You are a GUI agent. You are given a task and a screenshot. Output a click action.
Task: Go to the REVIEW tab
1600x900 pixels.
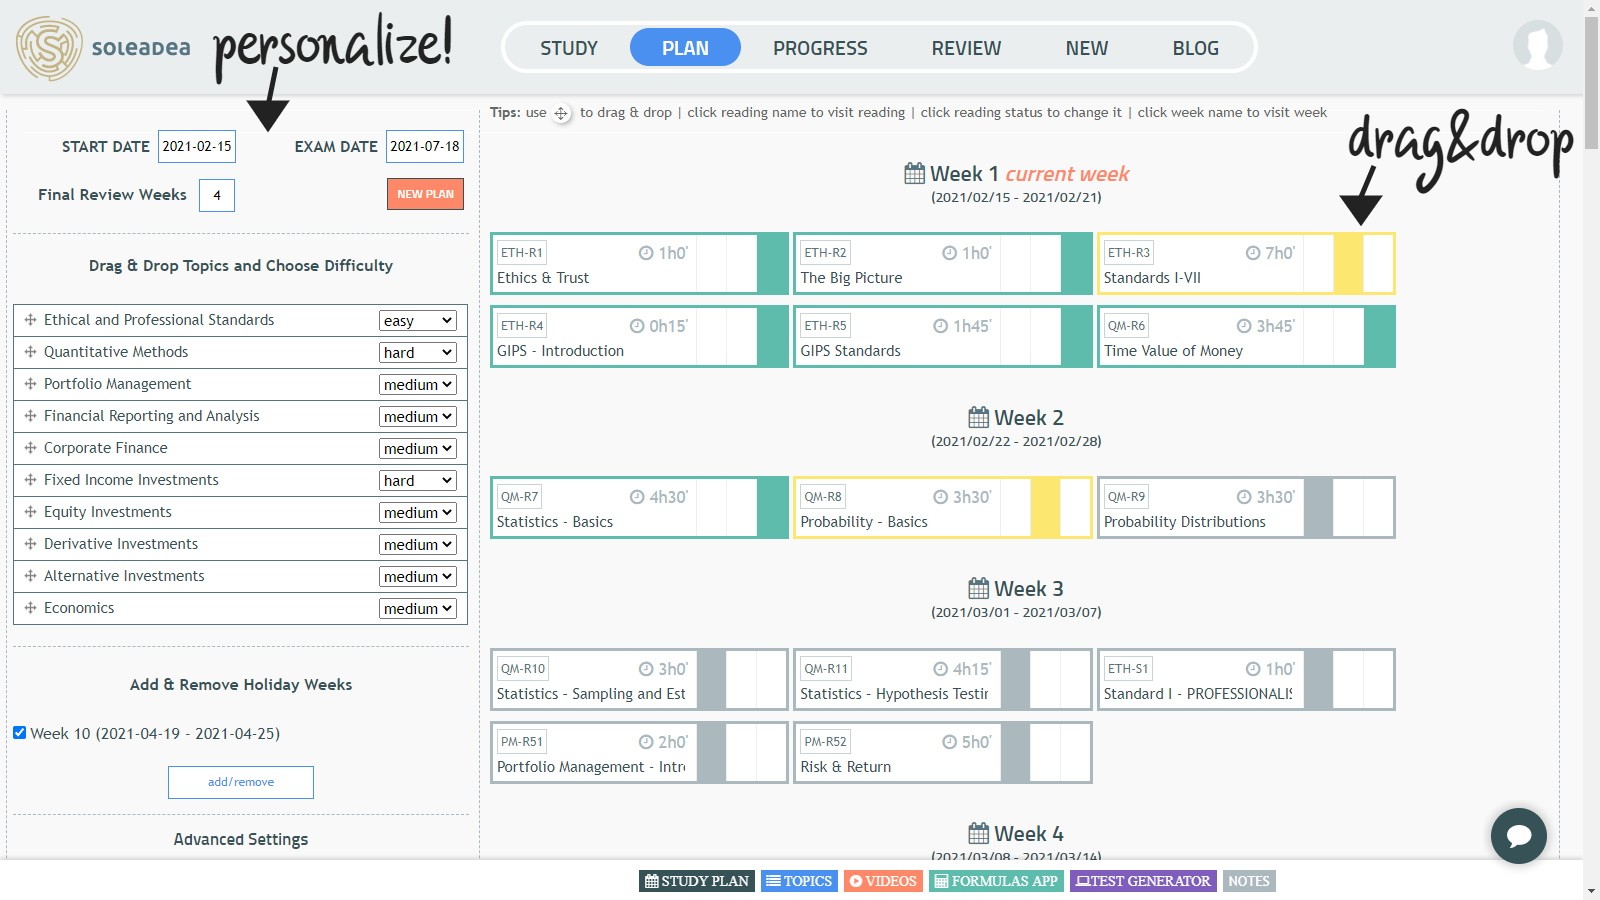click(x=966, y=48)
